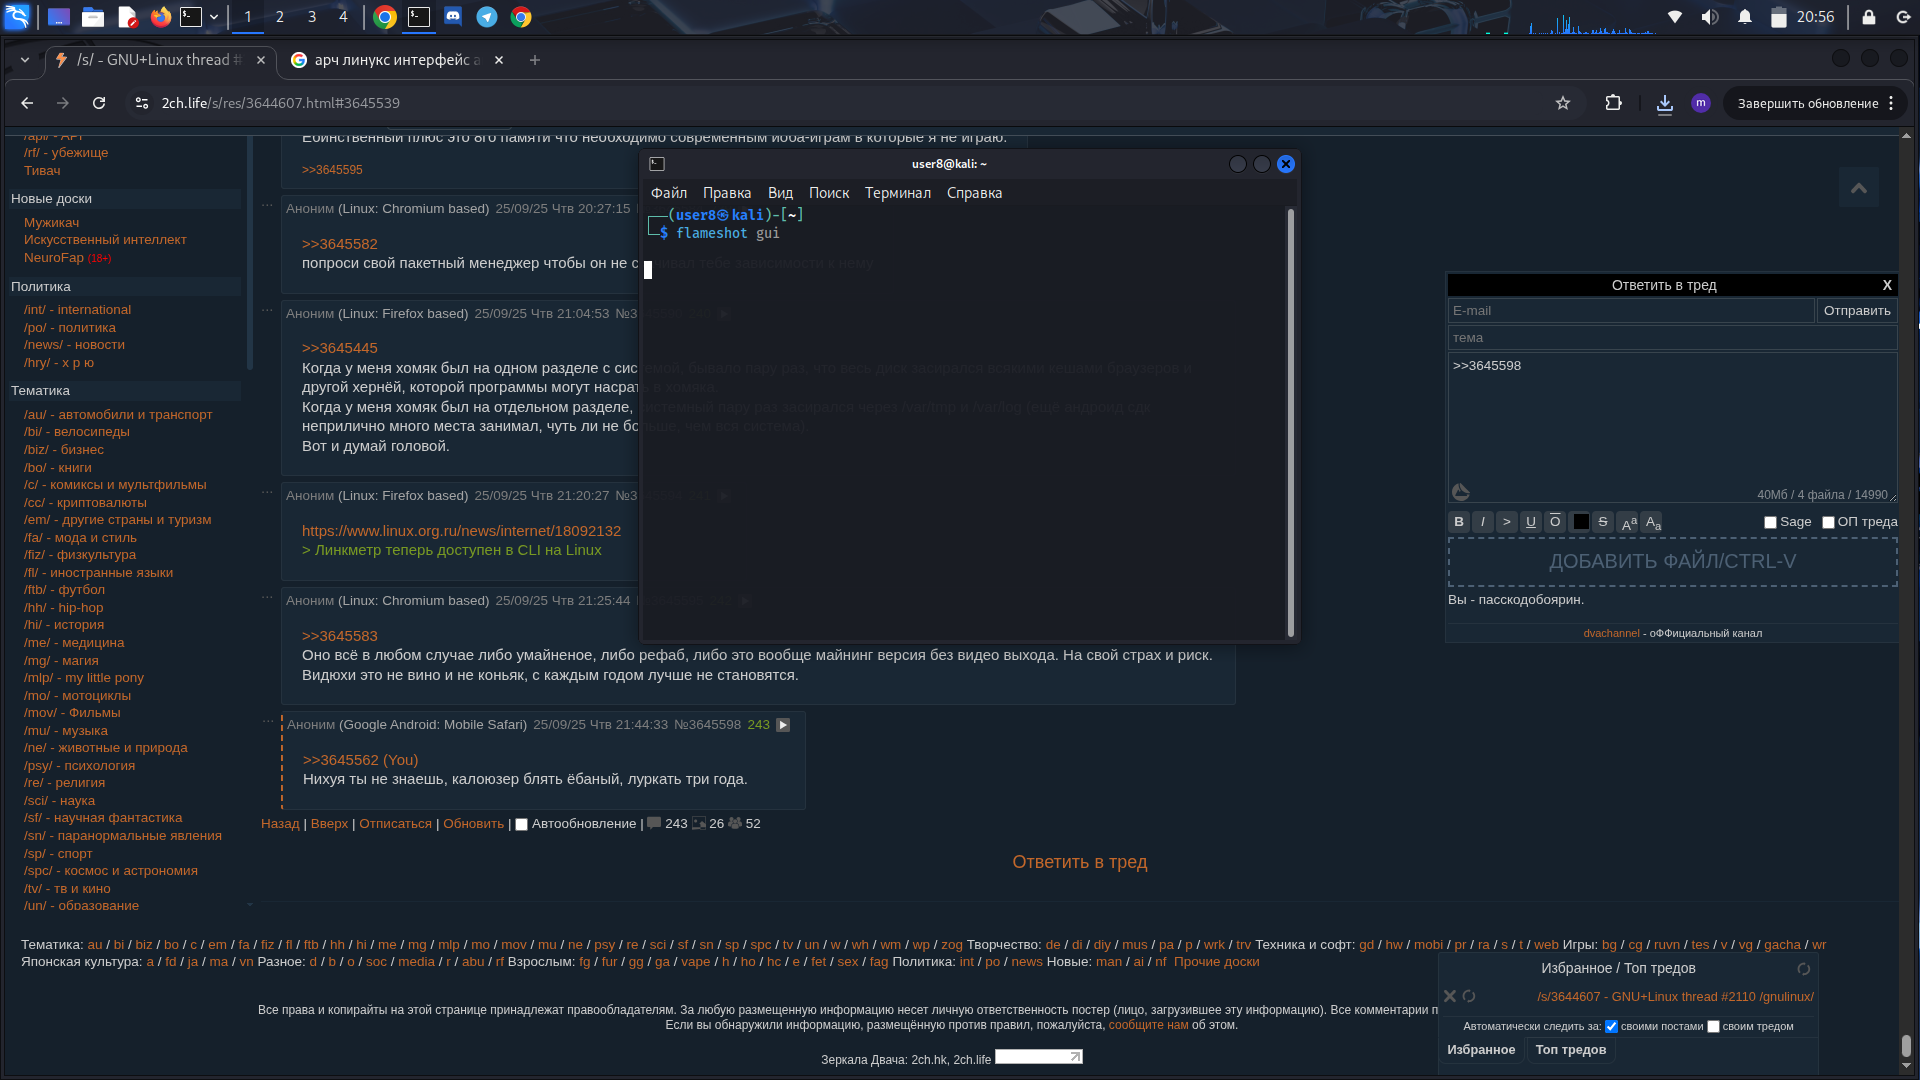Expand post 3645598 options arrow
The width and height of the screenshot is (1920, 1080).
click(783, 725)
